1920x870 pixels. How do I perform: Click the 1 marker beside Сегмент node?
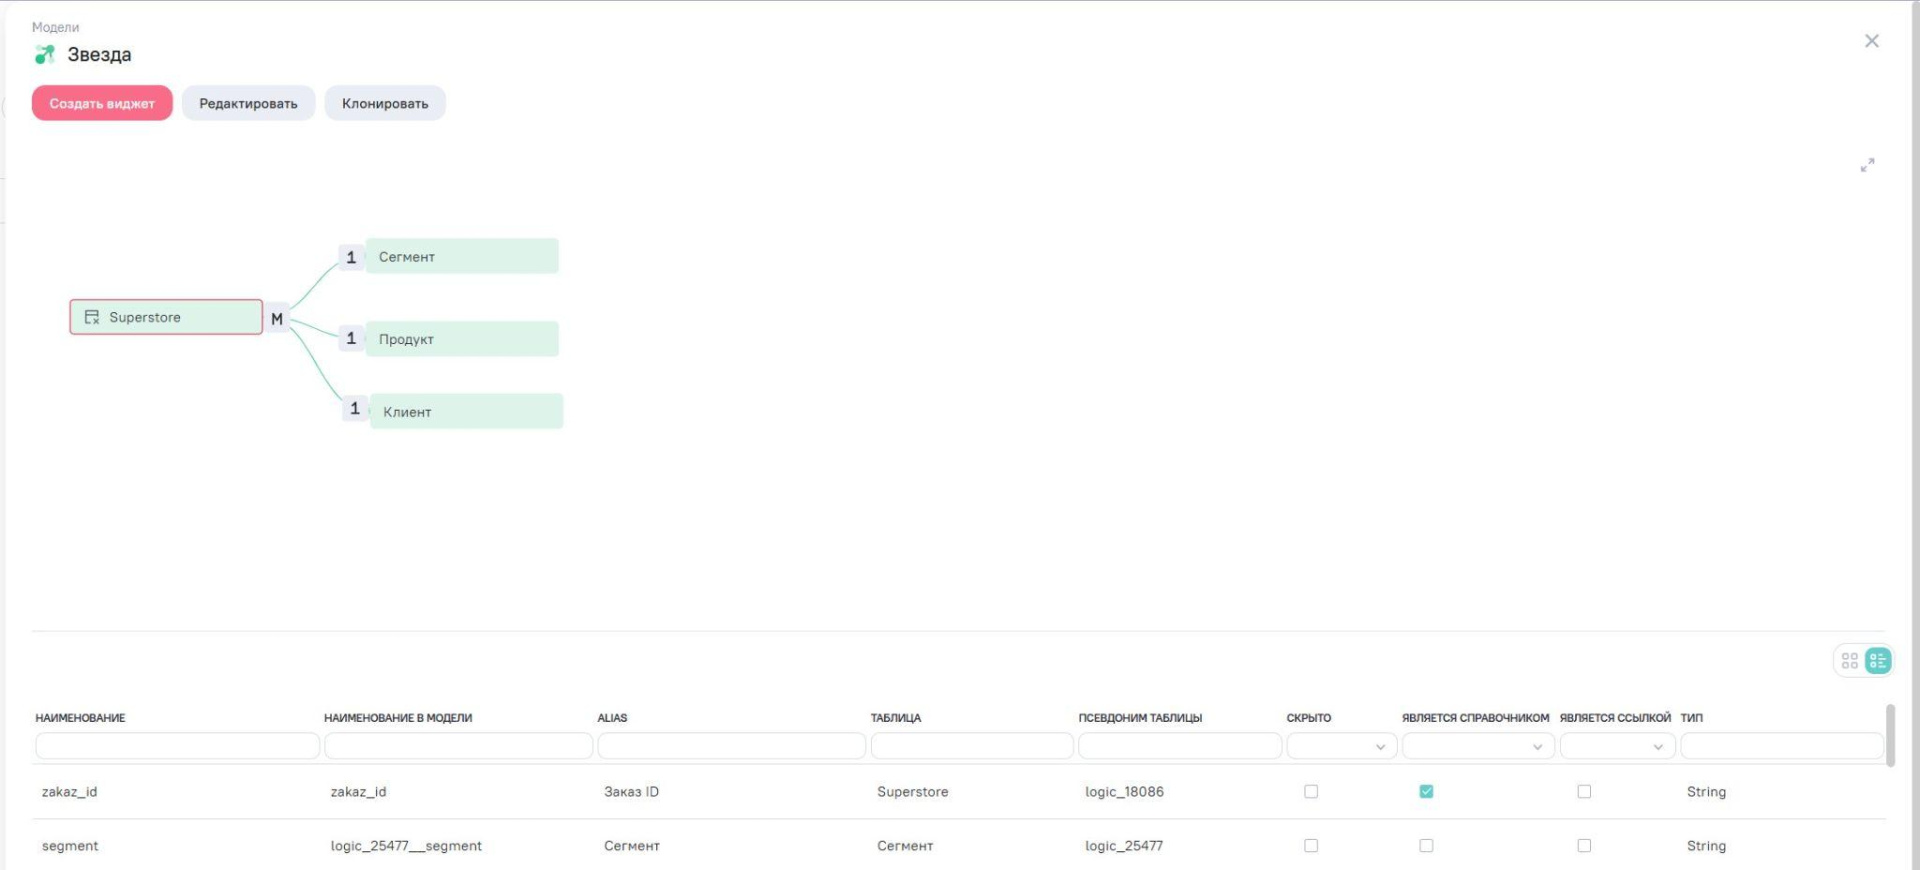click(351, 257)
